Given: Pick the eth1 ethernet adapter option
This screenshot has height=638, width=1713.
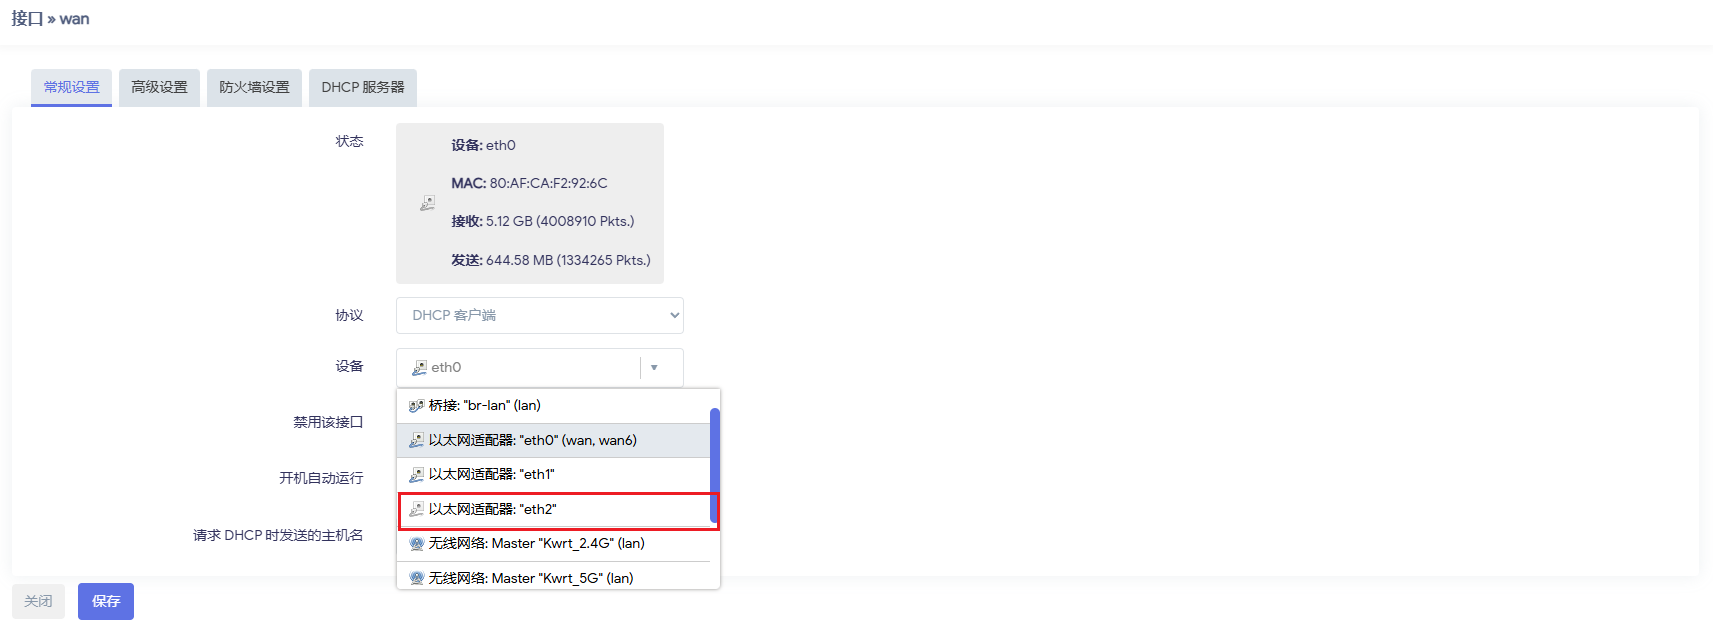Looking at the screenshot, I should coord(491,475).
